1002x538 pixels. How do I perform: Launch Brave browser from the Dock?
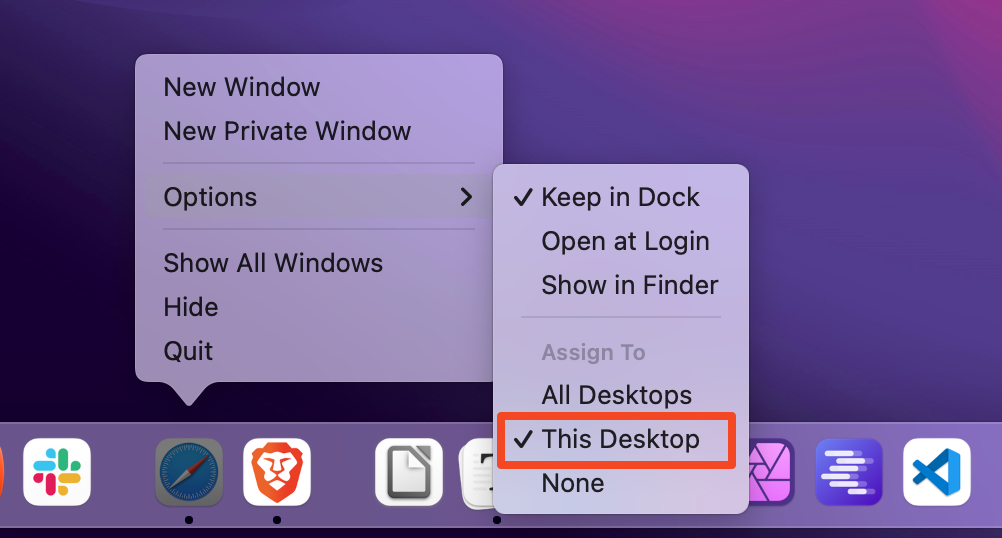pyautogui.click(x=277, y=472)
